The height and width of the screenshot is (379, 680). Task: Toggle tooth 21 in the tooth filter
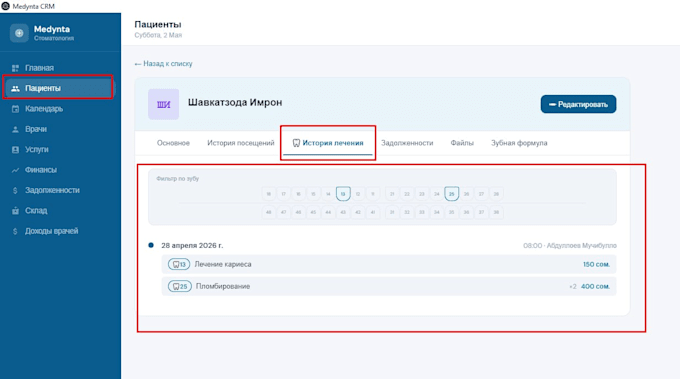tap(392, 194)
